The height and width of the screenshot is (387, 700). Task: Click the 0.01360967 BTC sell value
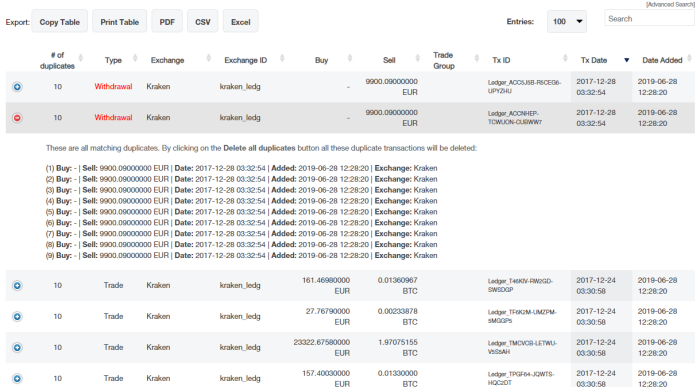pyautogui.click(x=397, y=286)
